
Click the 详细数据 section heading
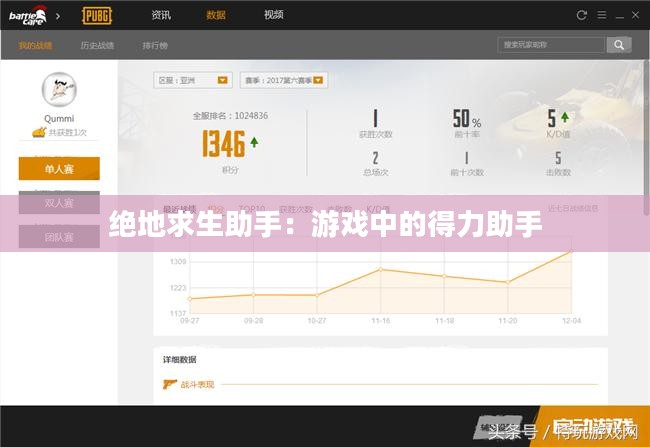tap(179, 360)
